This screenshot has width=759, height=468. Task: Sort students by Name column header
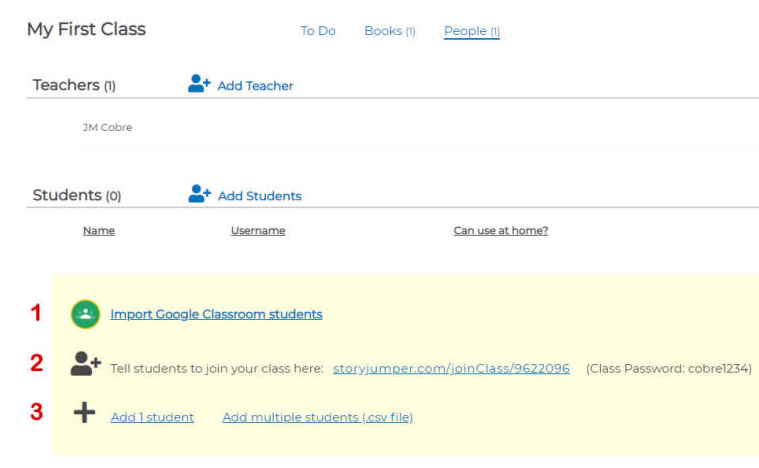pos(98,231)
